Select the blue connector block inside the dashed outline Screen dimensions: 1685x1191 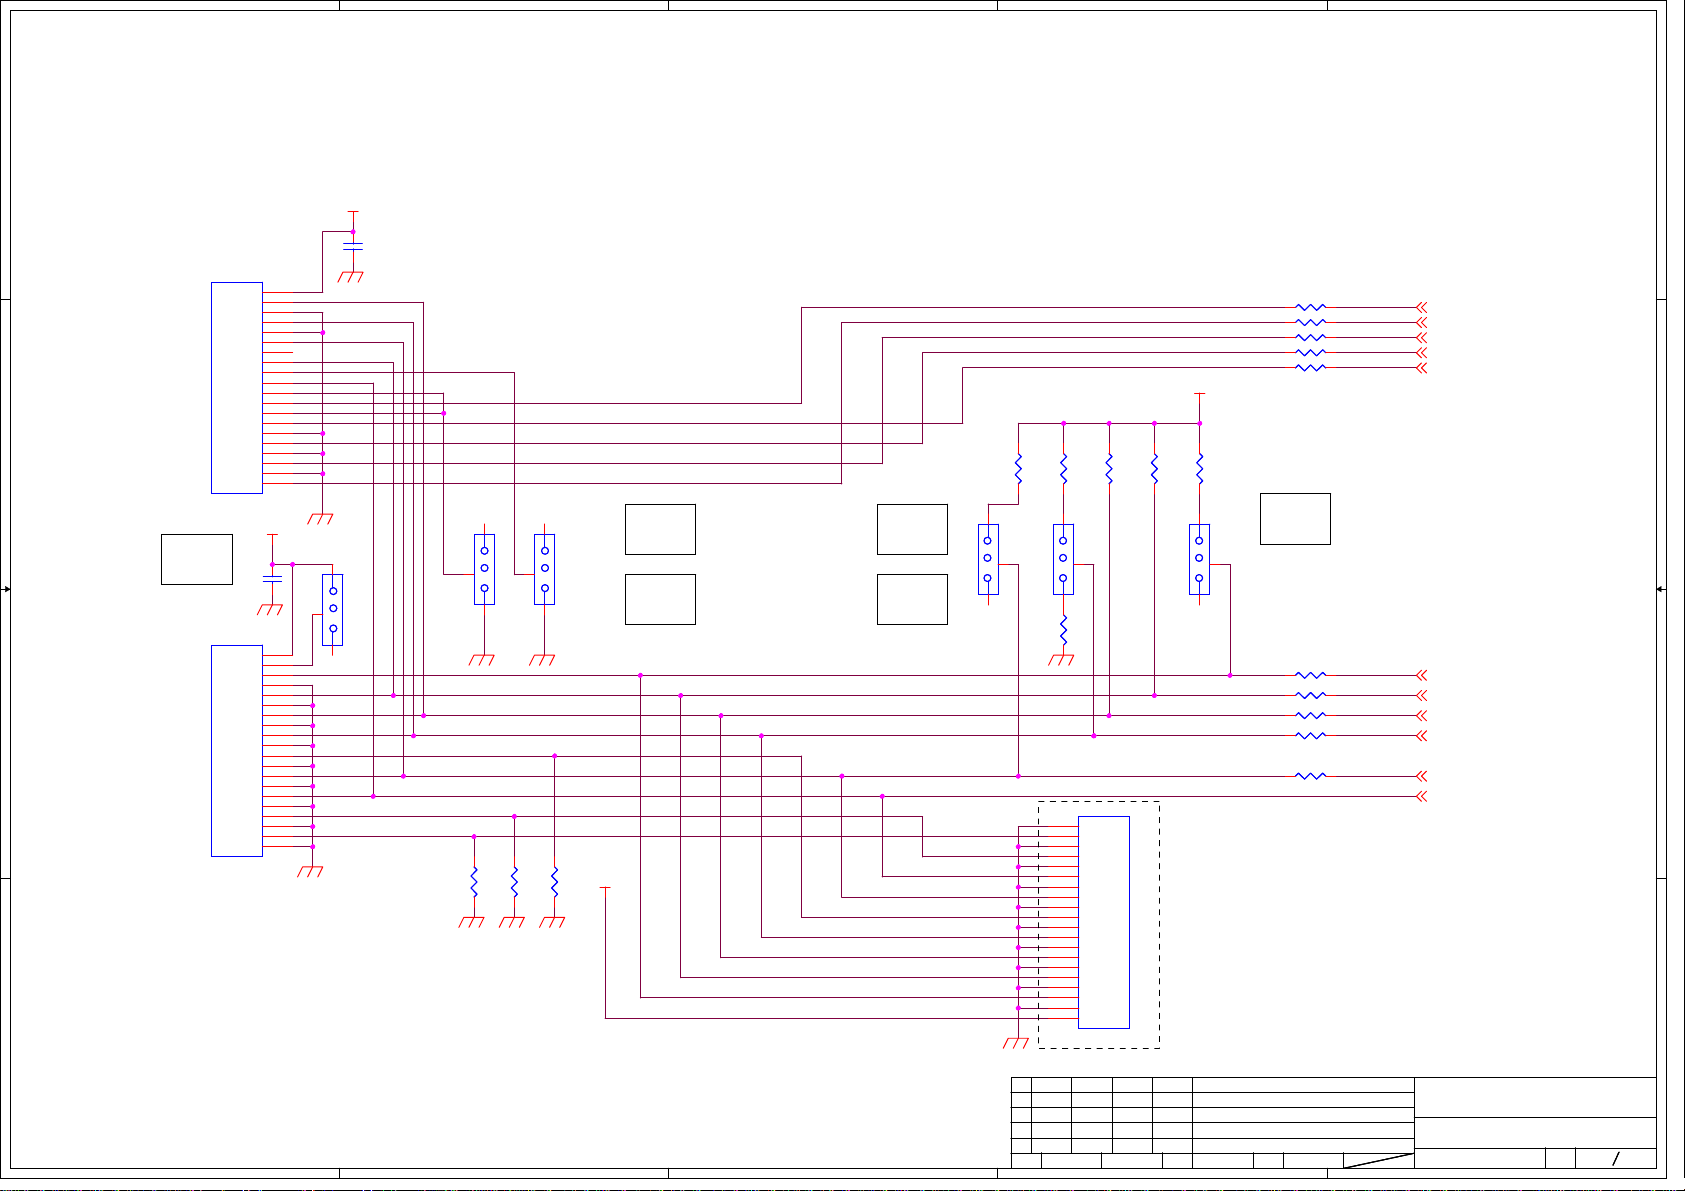(x=1104, y=922)
